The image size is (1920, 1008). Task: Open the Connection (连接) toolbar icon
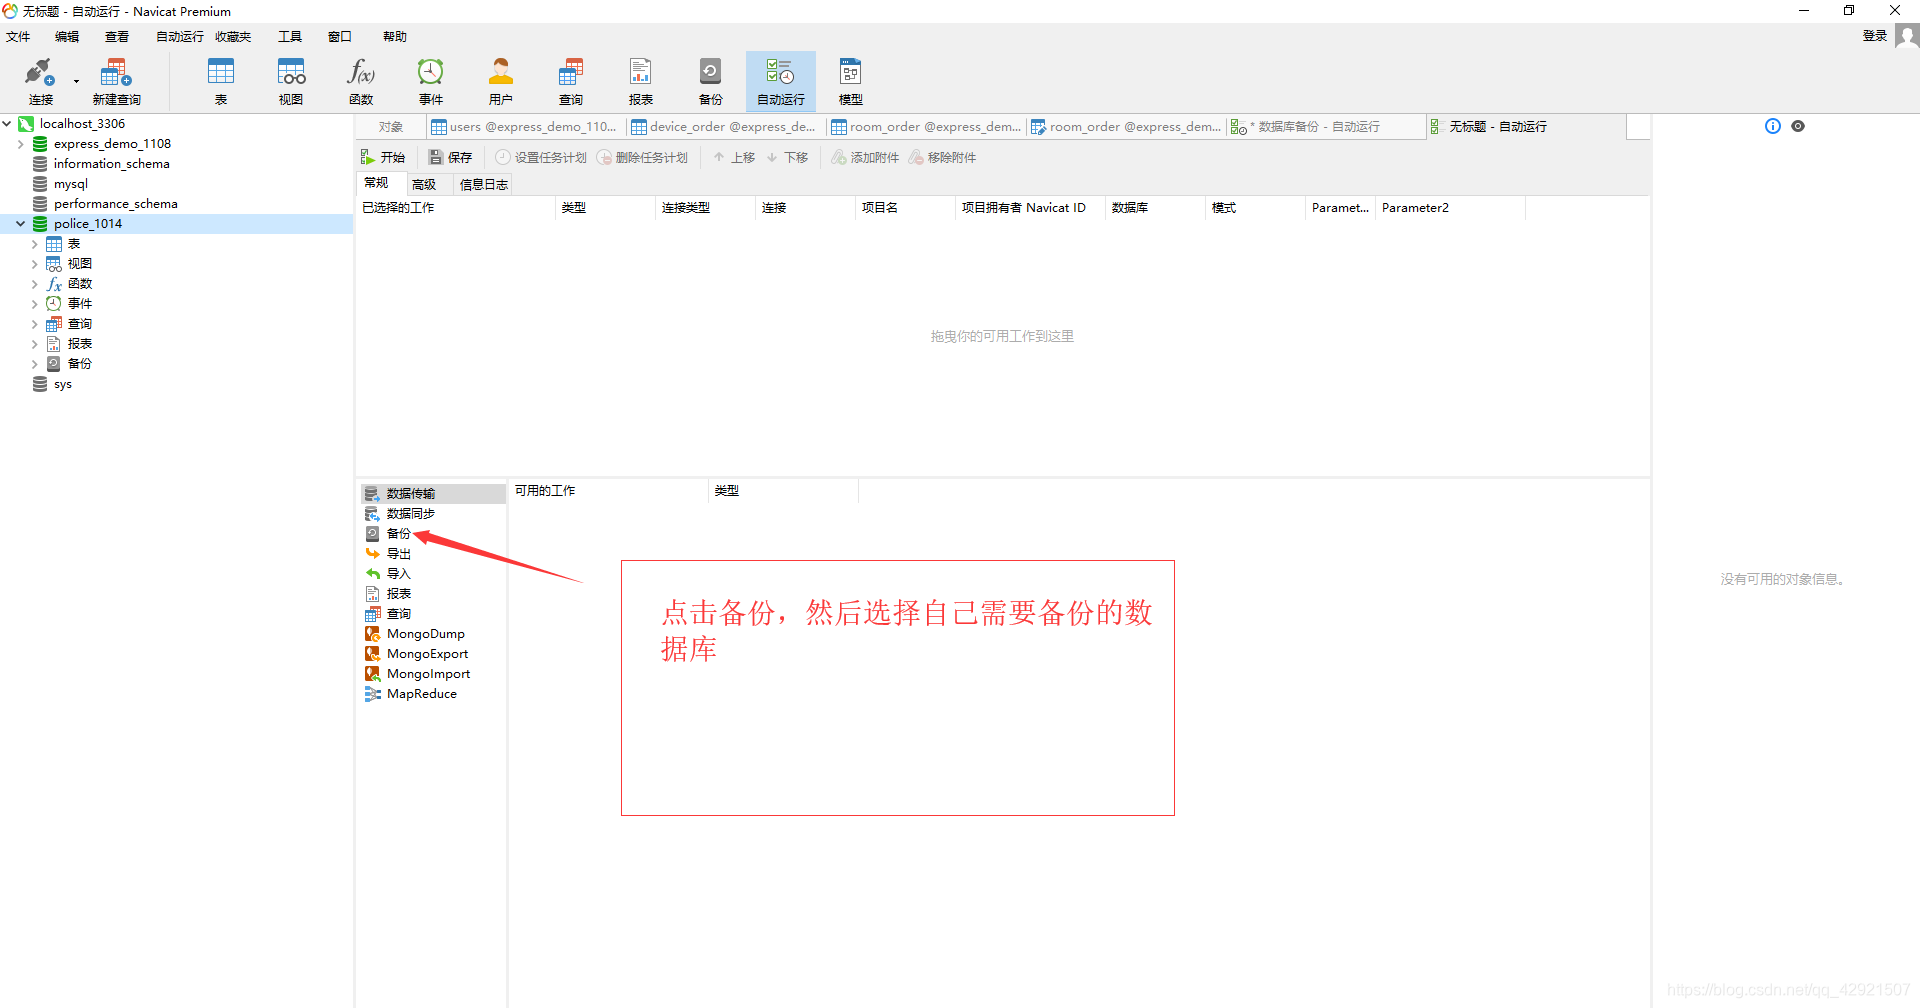(40, 80)
